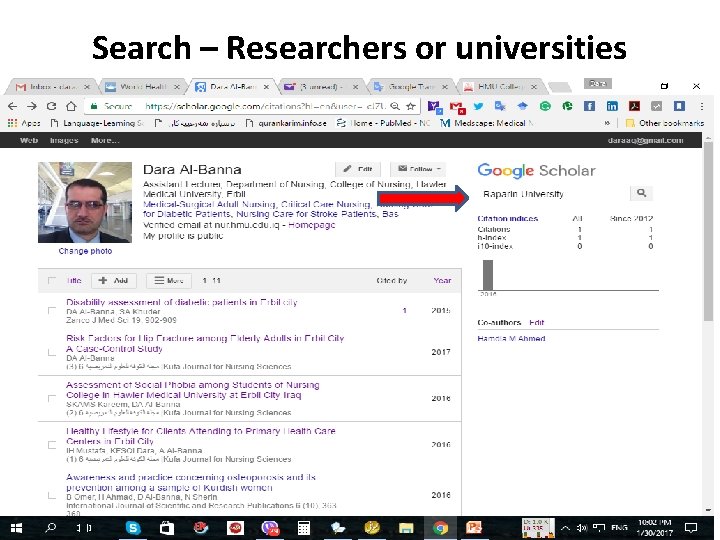The width and height of the screenshot is (720, 540).
Task: Open the Homepage link
Action: (312, 225)
